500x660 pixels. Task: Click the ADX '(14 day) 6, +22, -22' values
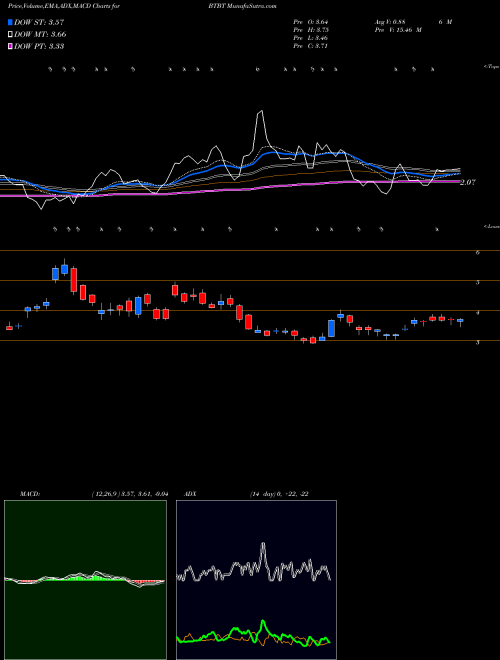tap(279, 494)
